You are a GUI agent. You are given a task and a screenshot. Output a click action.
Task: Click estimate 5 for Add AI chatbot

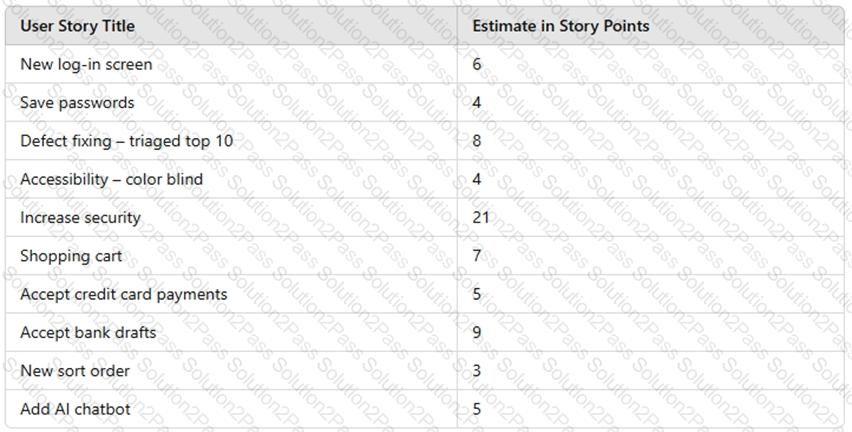(477, 409)
